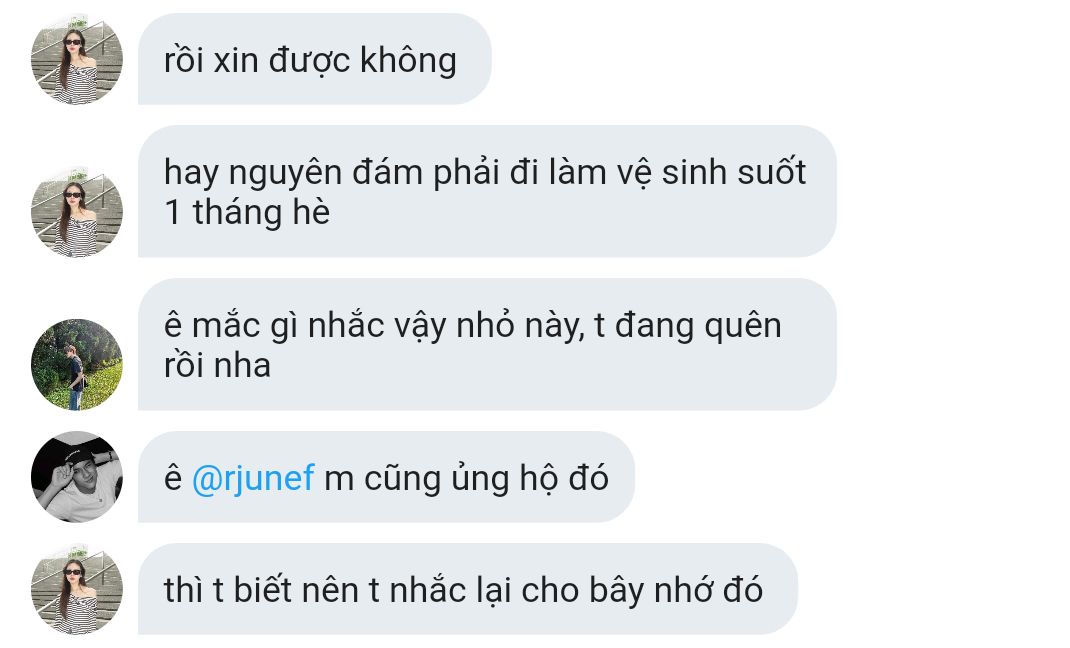The height and width of the screenshot is (648, 1070).
Task: Open the black-and-white cap avatar profile
Action: (77, 477)
